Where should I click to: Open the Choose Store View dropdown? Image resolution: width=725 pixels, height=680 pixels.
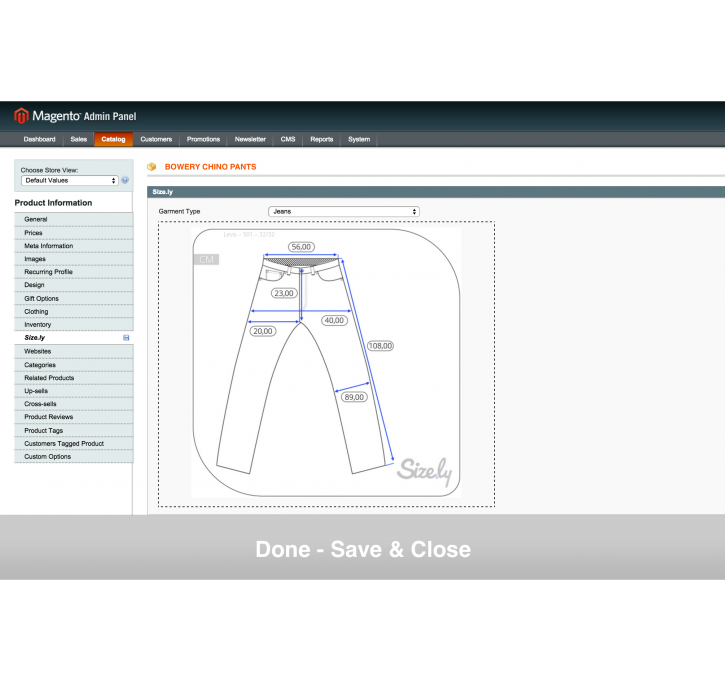point(69,180)
